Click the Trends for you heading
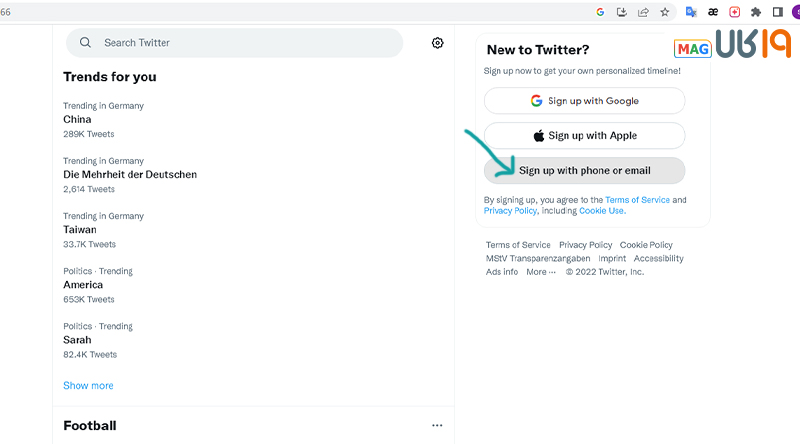800x444 pixels. [x=110, y=77]
